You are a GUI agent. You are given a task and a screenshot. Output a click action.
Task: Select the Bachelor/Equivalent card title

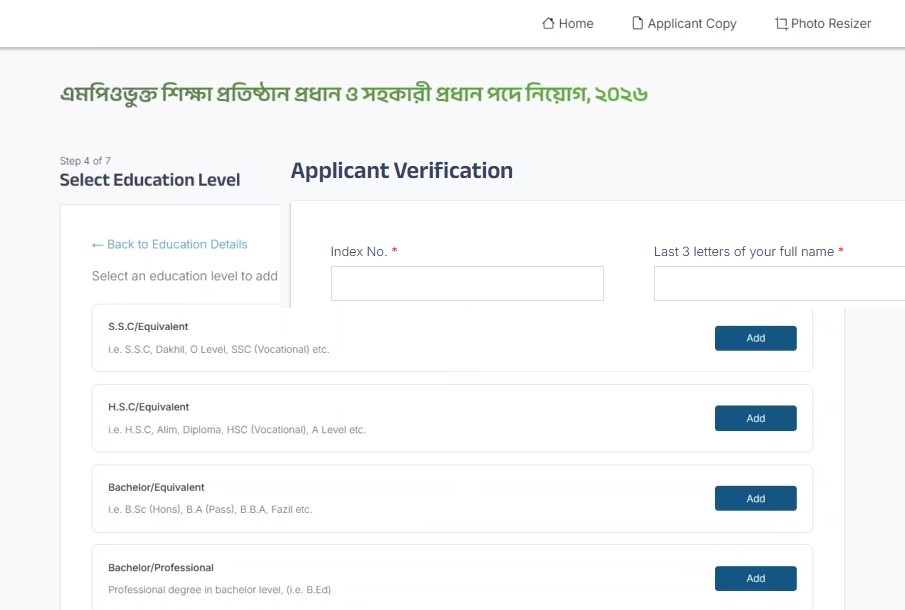[156, 487]
